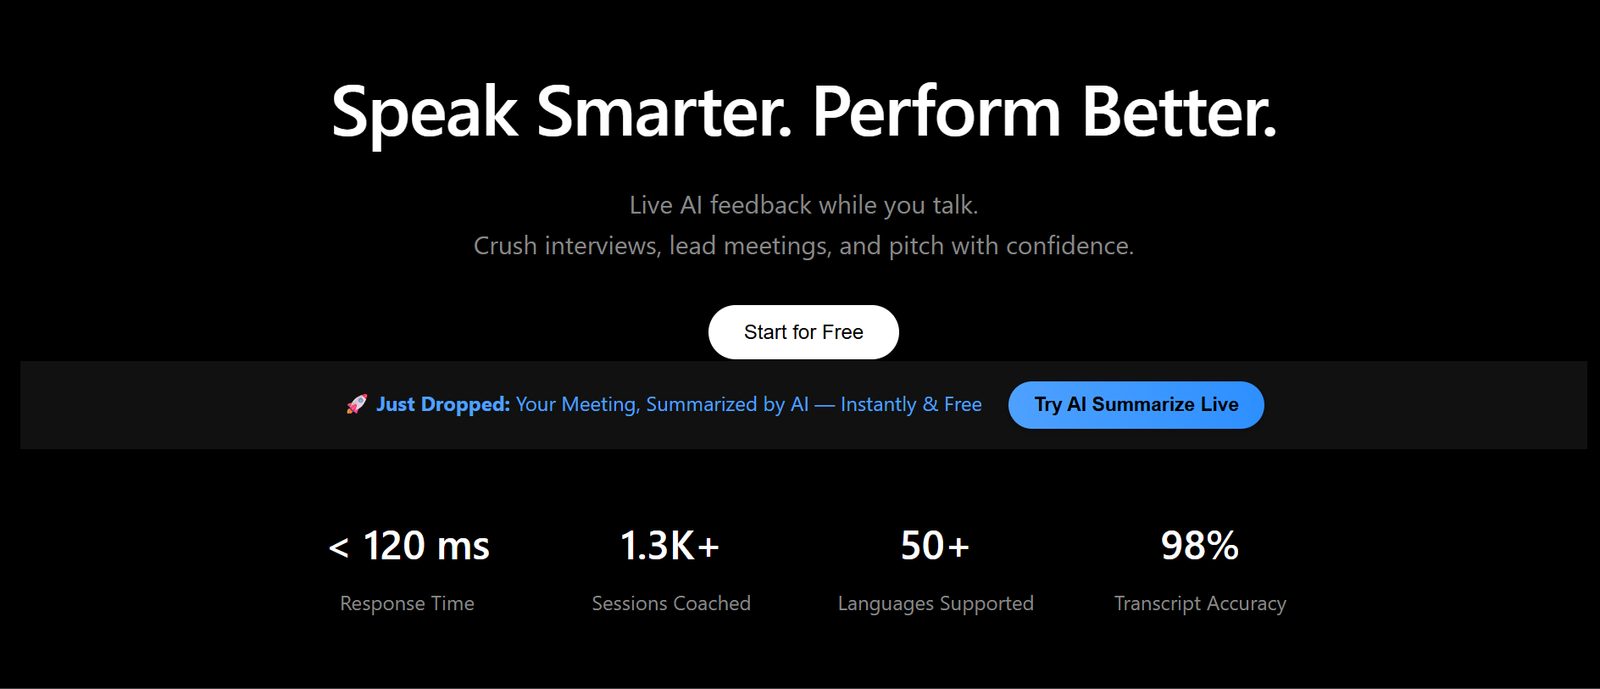The height and width of the screenshot is (689, 1600).
Task: Click 'Your Meeting, Summarized by AI' text
Action: pyautogui.click(x=662, y=404)
